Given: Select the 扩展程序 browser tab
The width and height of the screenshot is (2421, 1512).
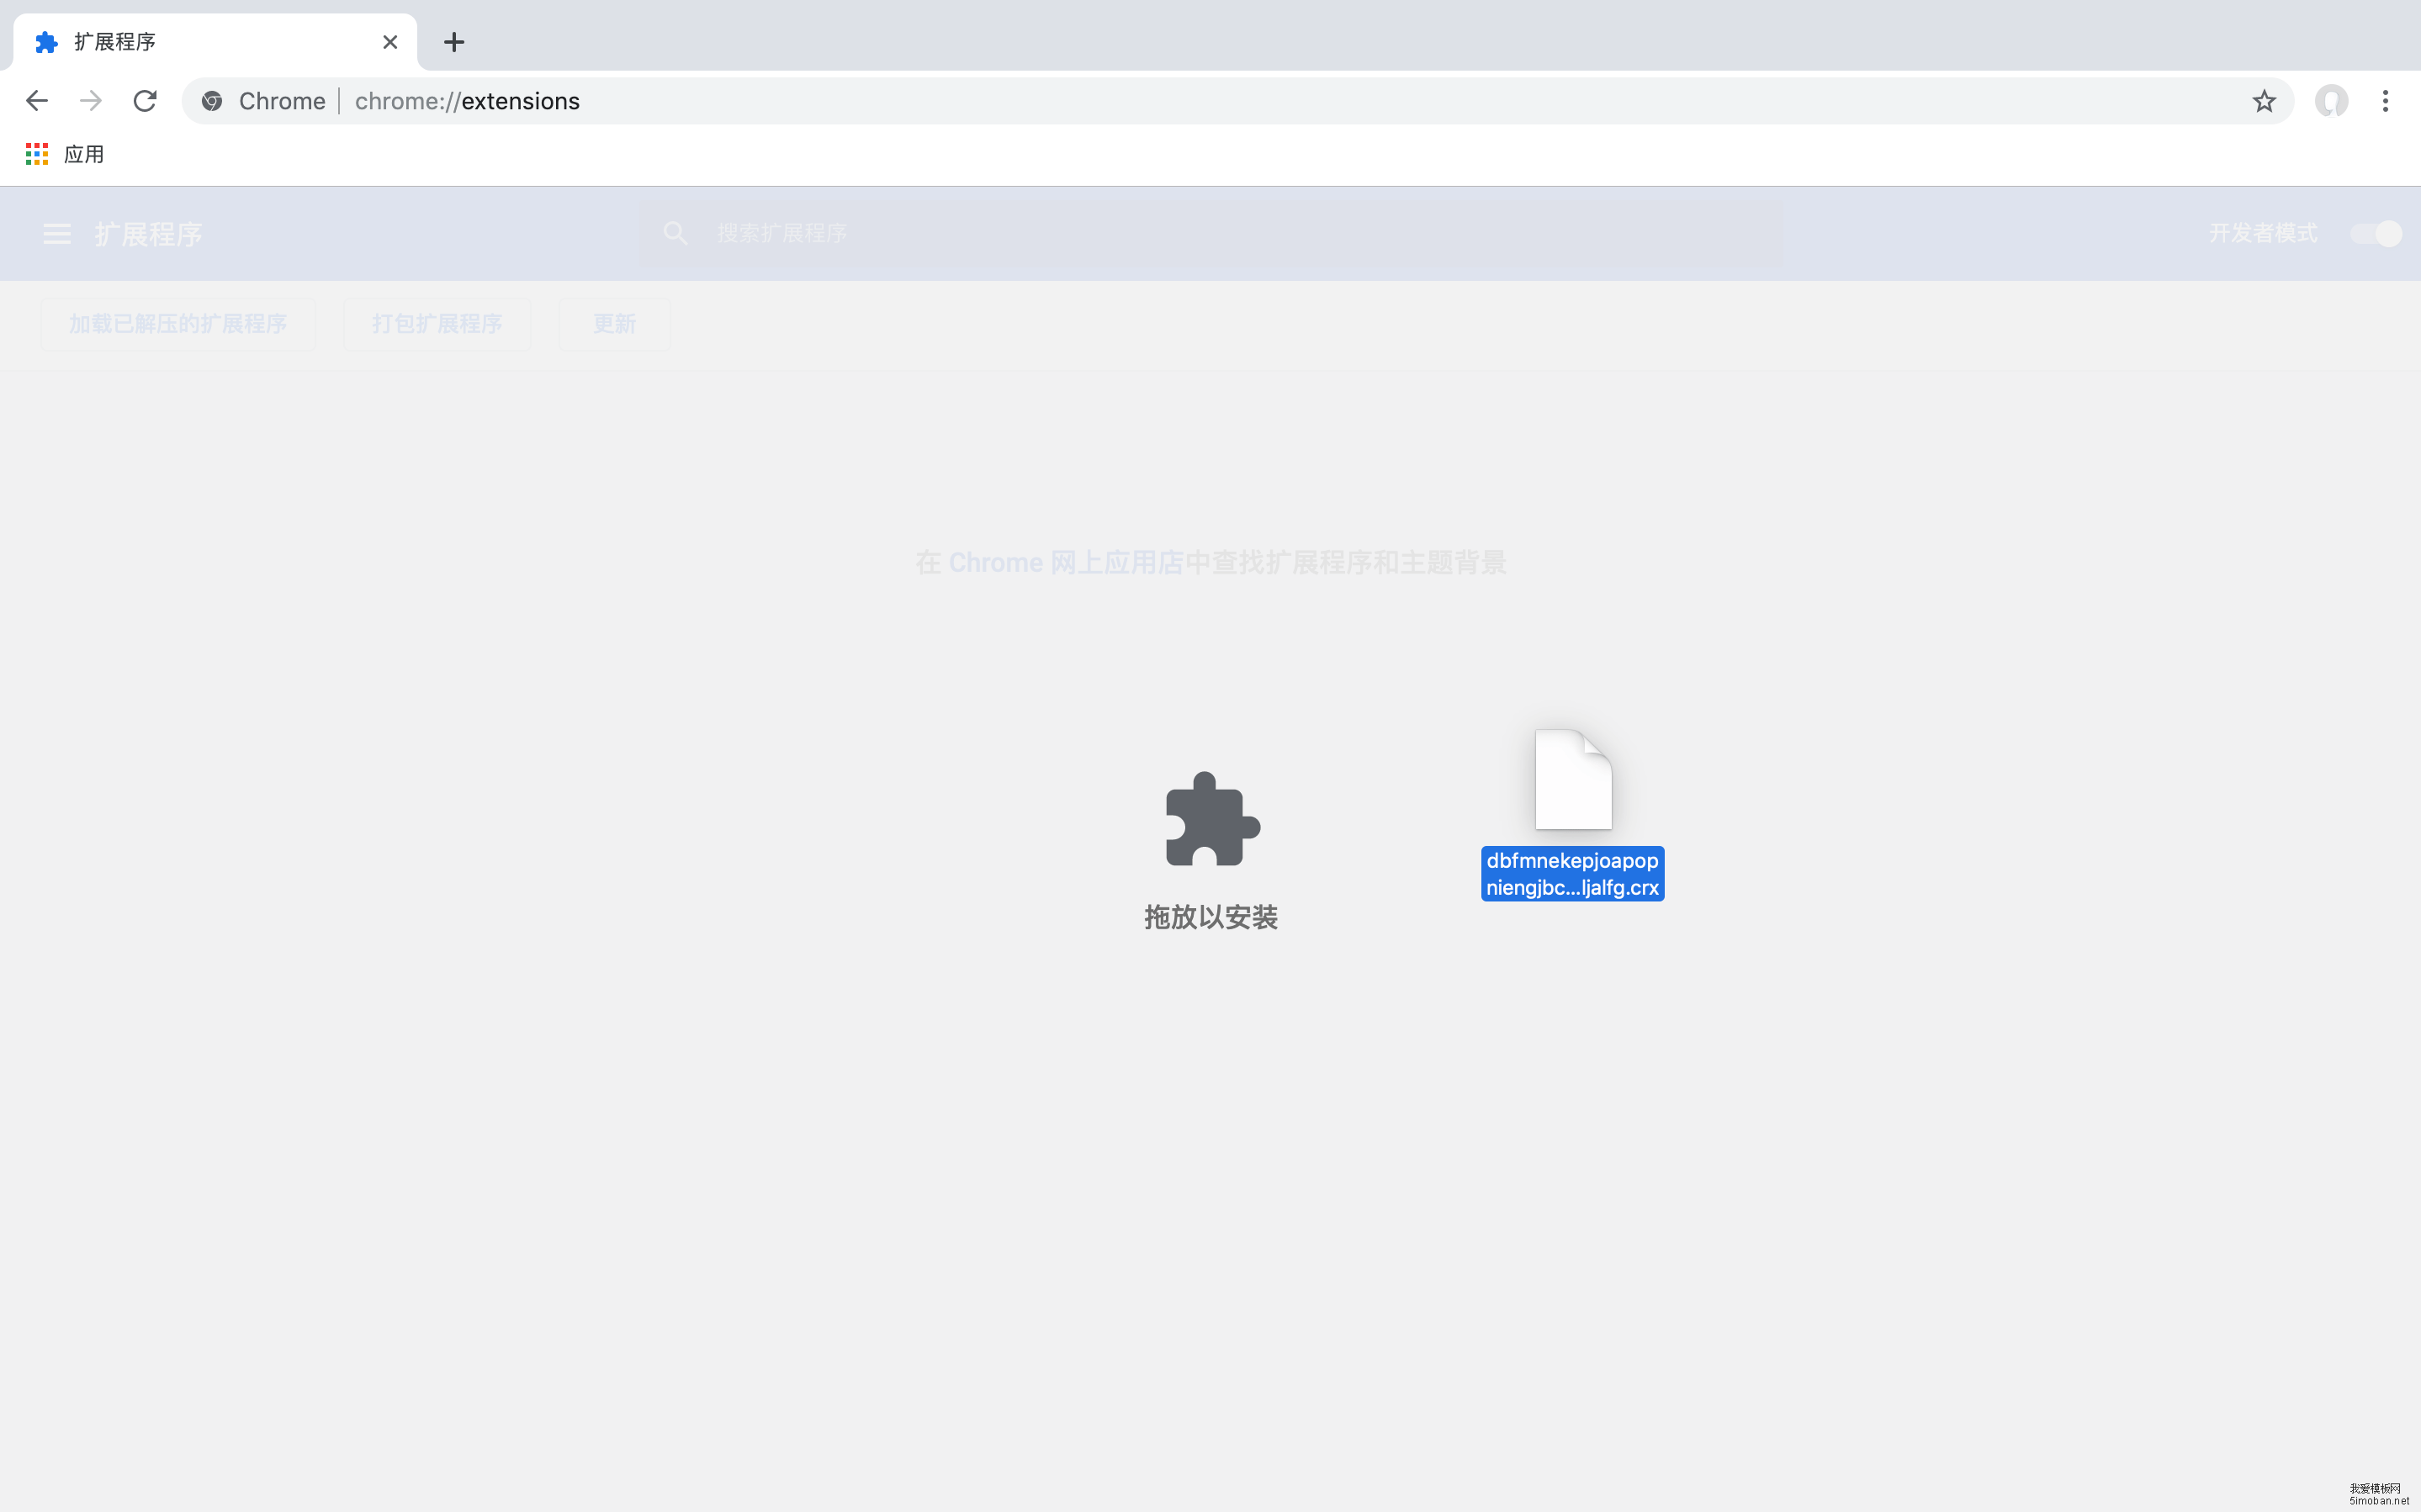Looking at the screenshot, I should [200, 41].
